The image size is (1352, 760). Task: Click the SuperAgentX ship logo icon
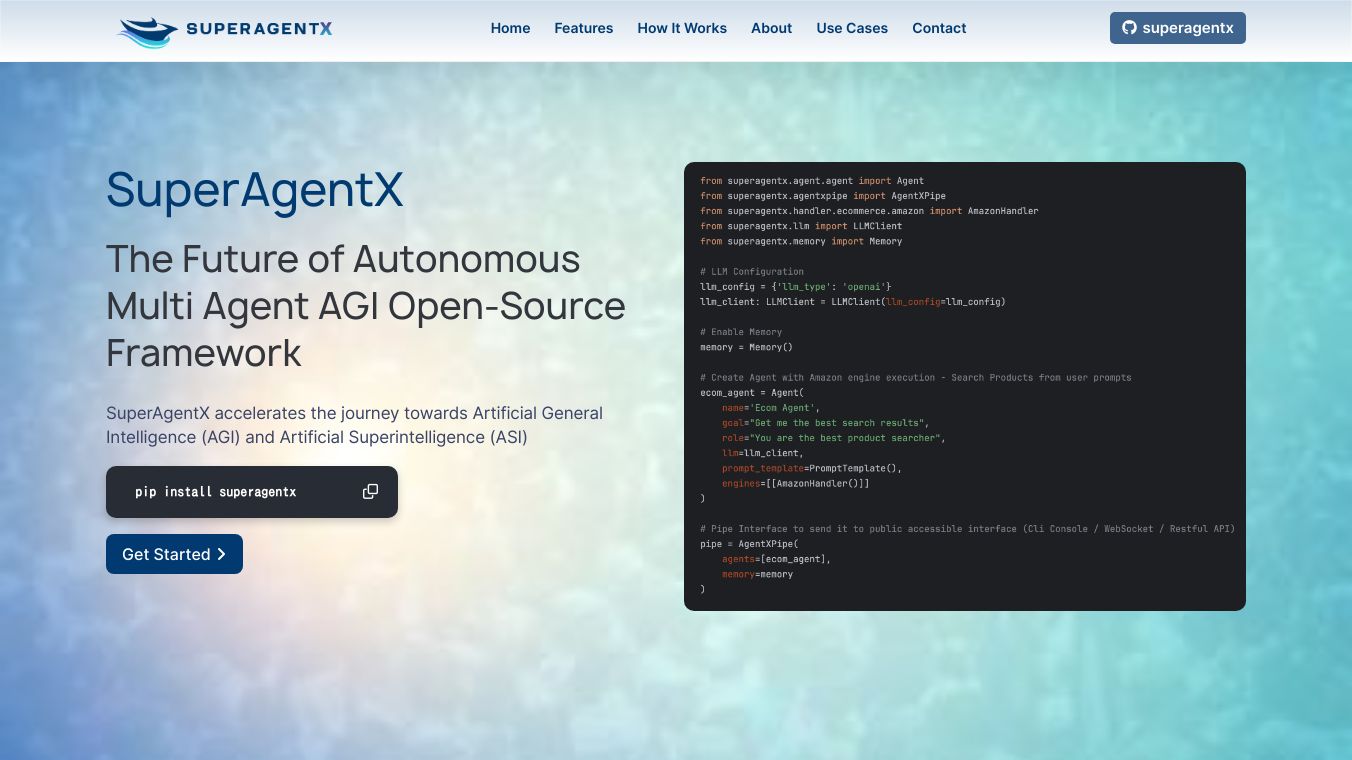tap(147, 31)
